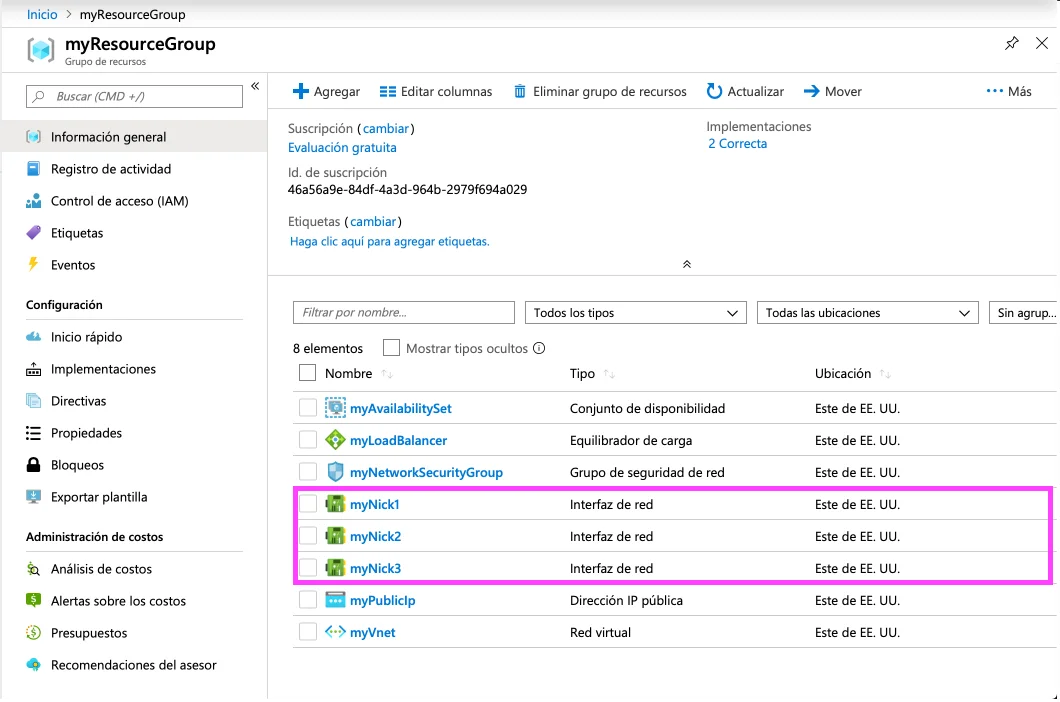Collapse the sidebar with the double chevron
Image resolution: width=1060 pixels, height=702 pixels.
click(x=255, y=86)
